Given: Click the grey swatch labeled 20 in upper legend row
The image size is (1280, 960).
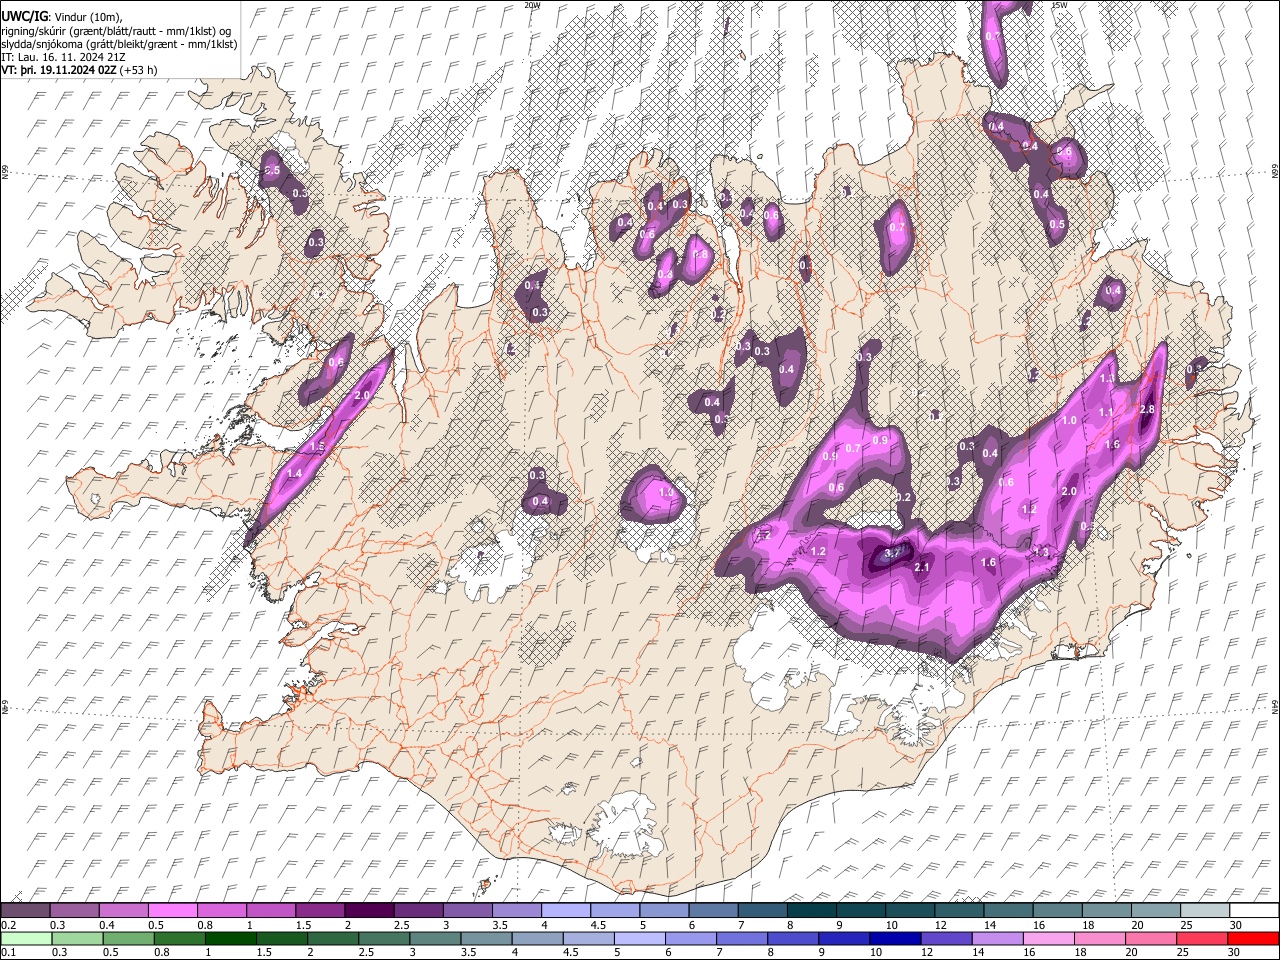Looking at the screenshot, I should (1156, 911).
